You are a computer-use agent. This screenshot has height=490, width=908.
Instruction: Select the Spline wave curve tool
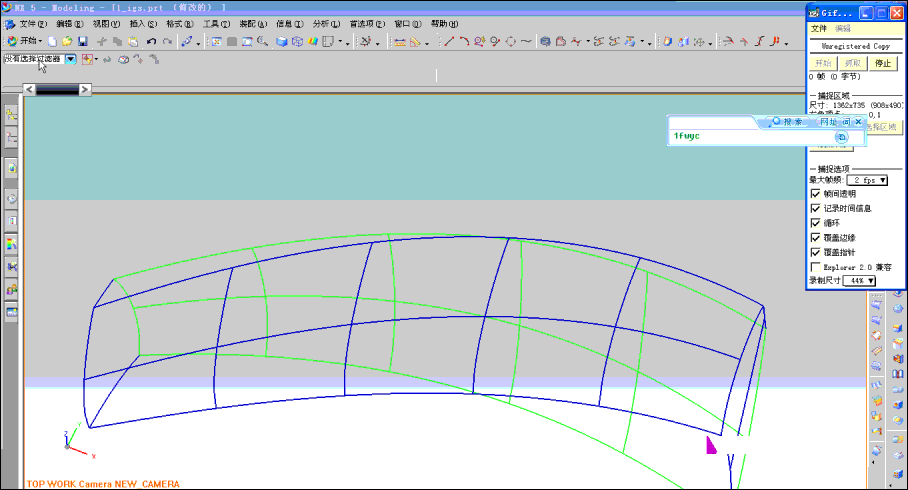(526, 41)
